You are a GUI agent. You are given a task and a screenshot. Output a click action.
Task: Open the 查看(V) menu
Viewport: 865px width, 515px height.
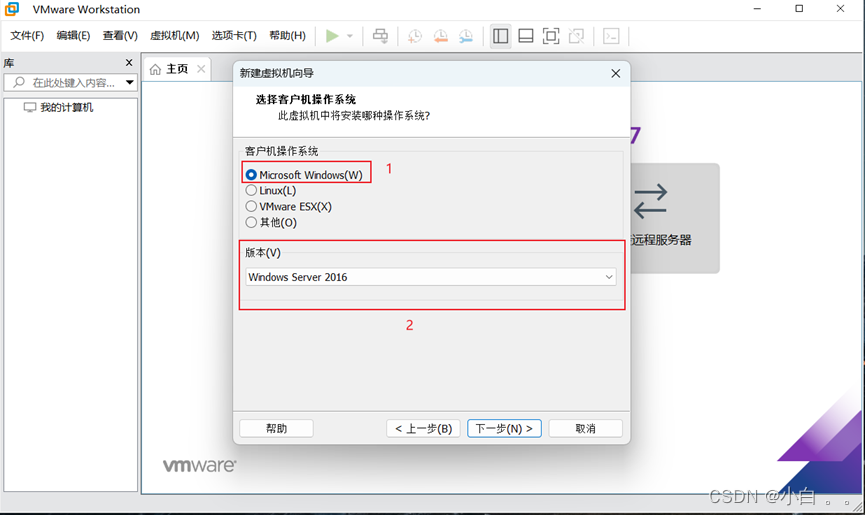pyautogui.click(x=120, y=35)
